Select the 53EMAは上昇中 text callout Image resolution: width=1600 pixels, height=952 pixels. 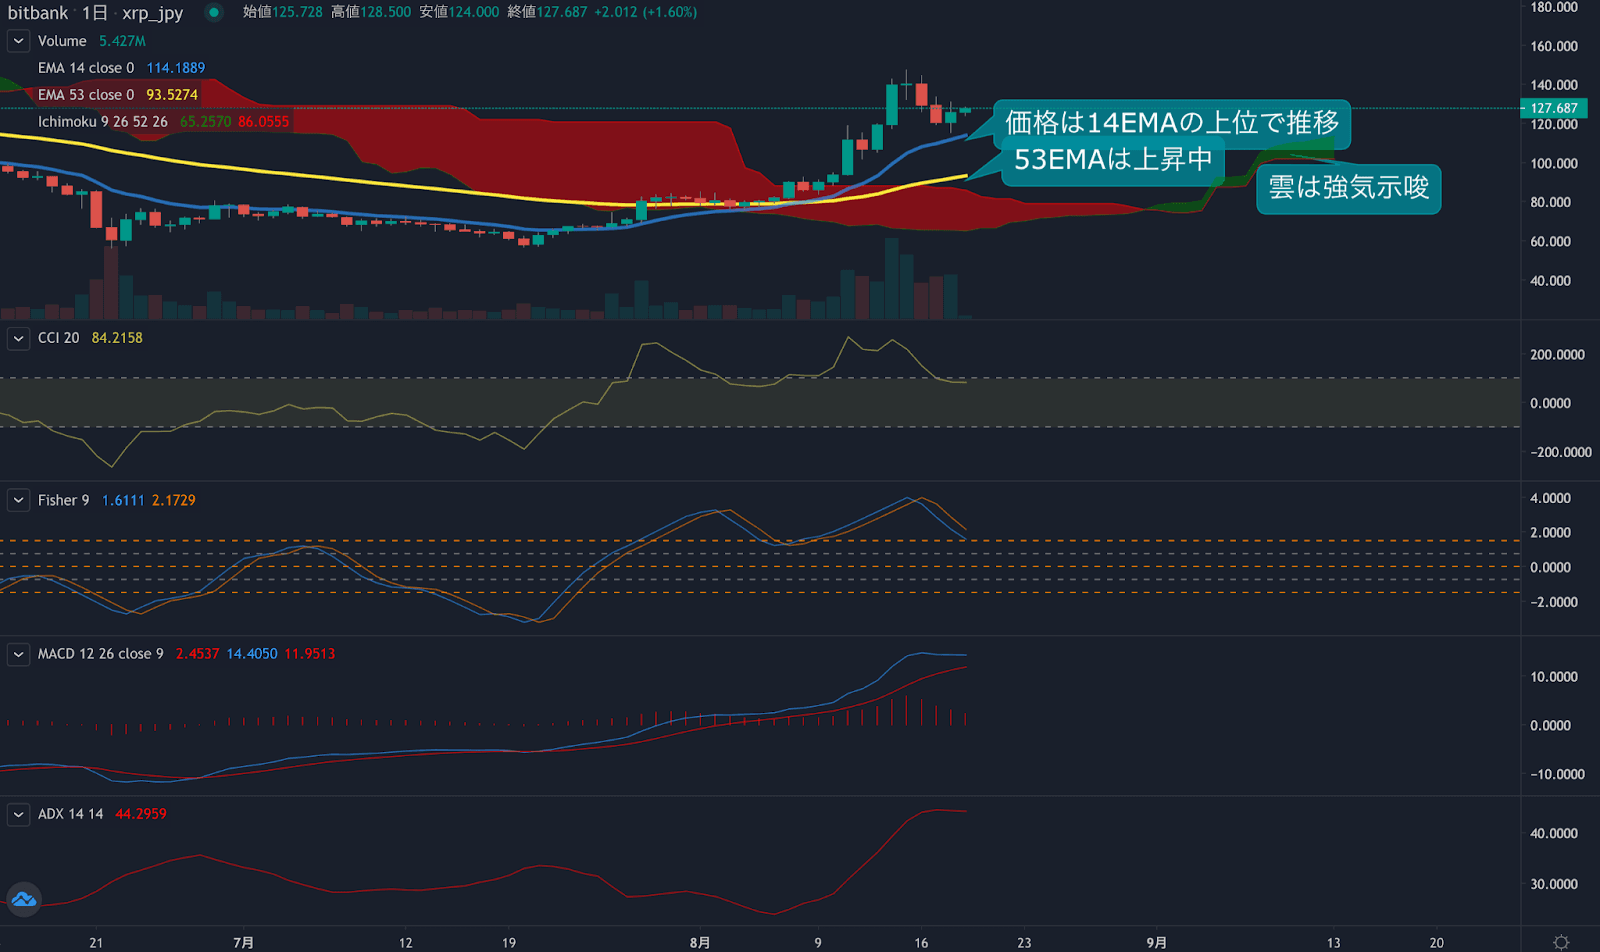point(1112,160)
